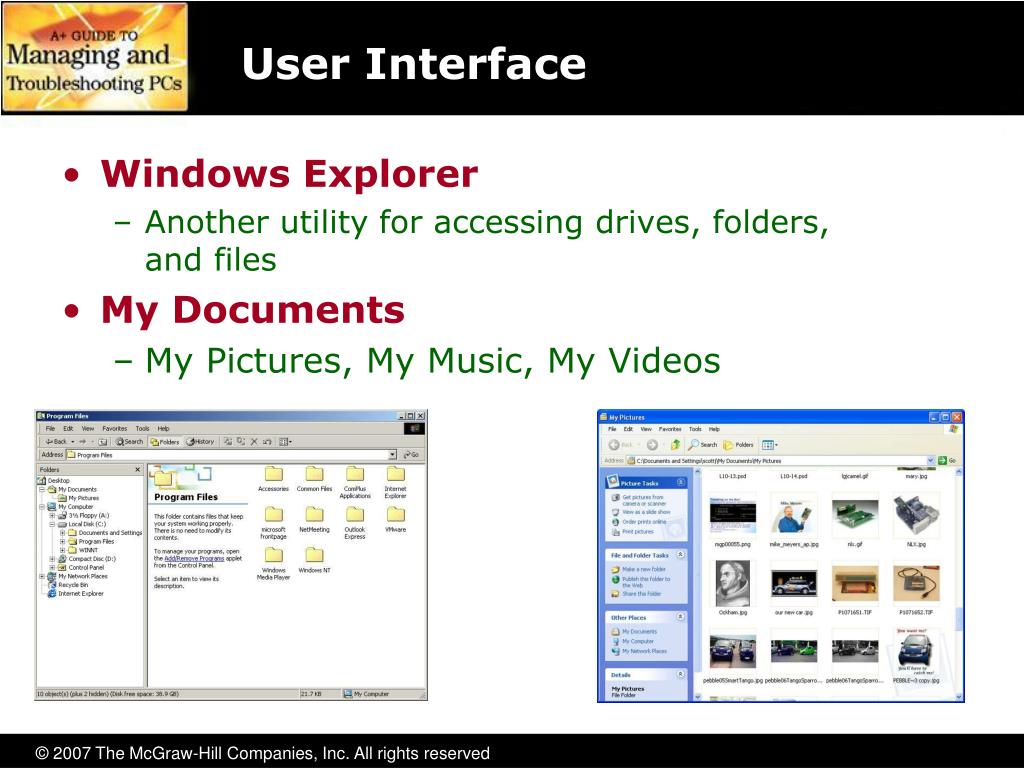Viewport: 1024px width, 768px height.
Task: Expand Documents and Settings tree node
Action: (63, 533)
